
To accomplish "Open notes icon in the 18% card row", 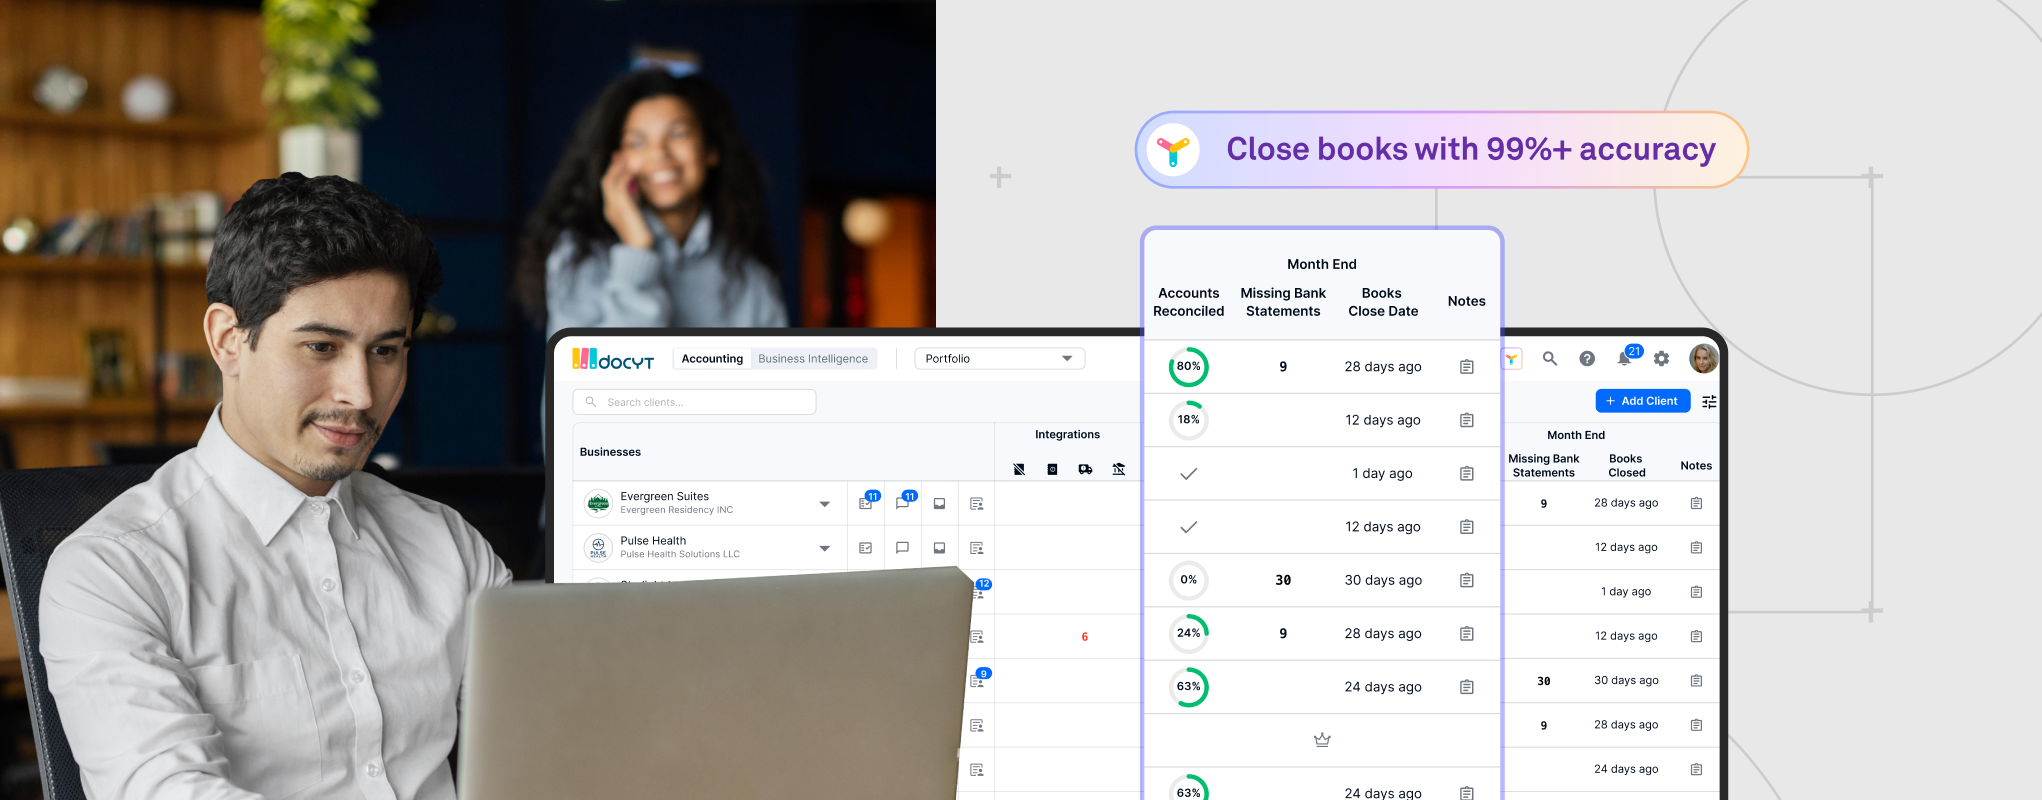I will tap(1466, 420).
